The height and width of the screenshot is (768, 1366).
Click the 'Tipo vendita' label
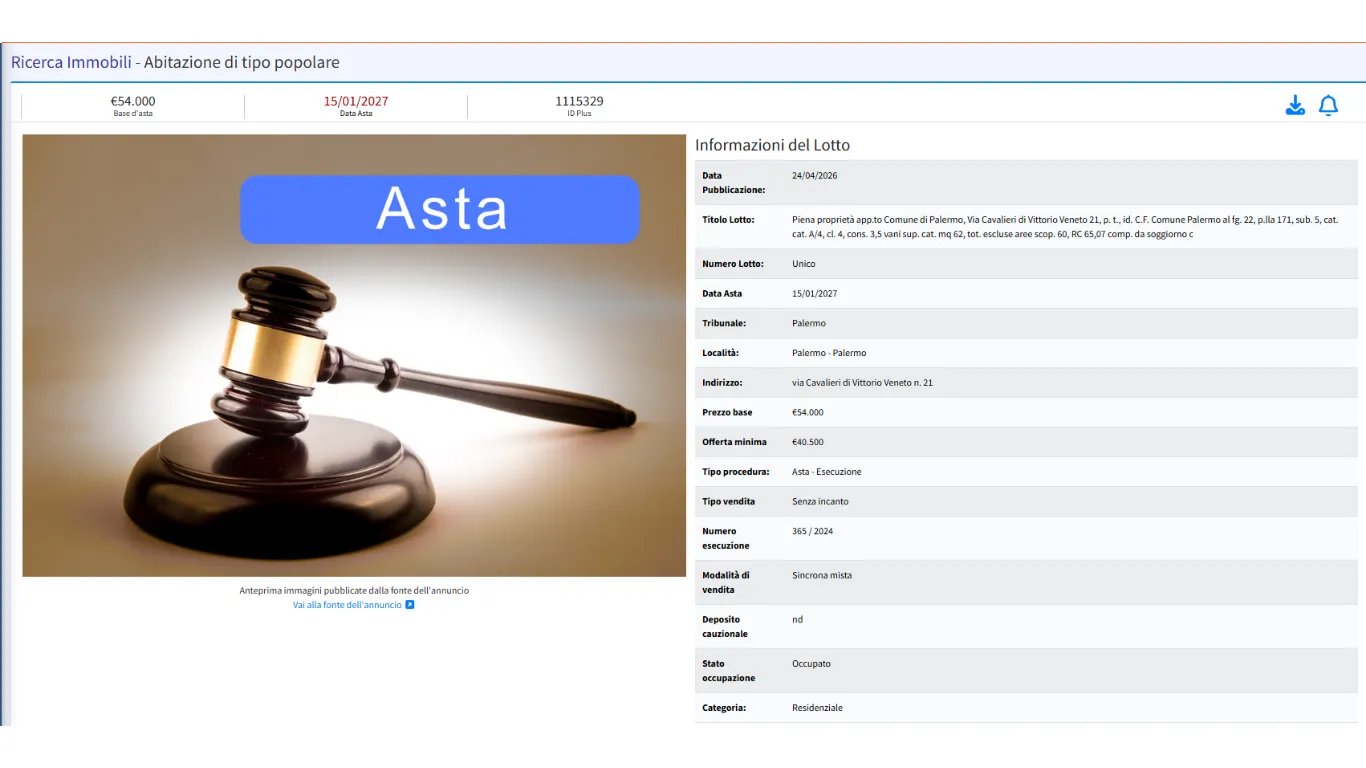(729, 502)
